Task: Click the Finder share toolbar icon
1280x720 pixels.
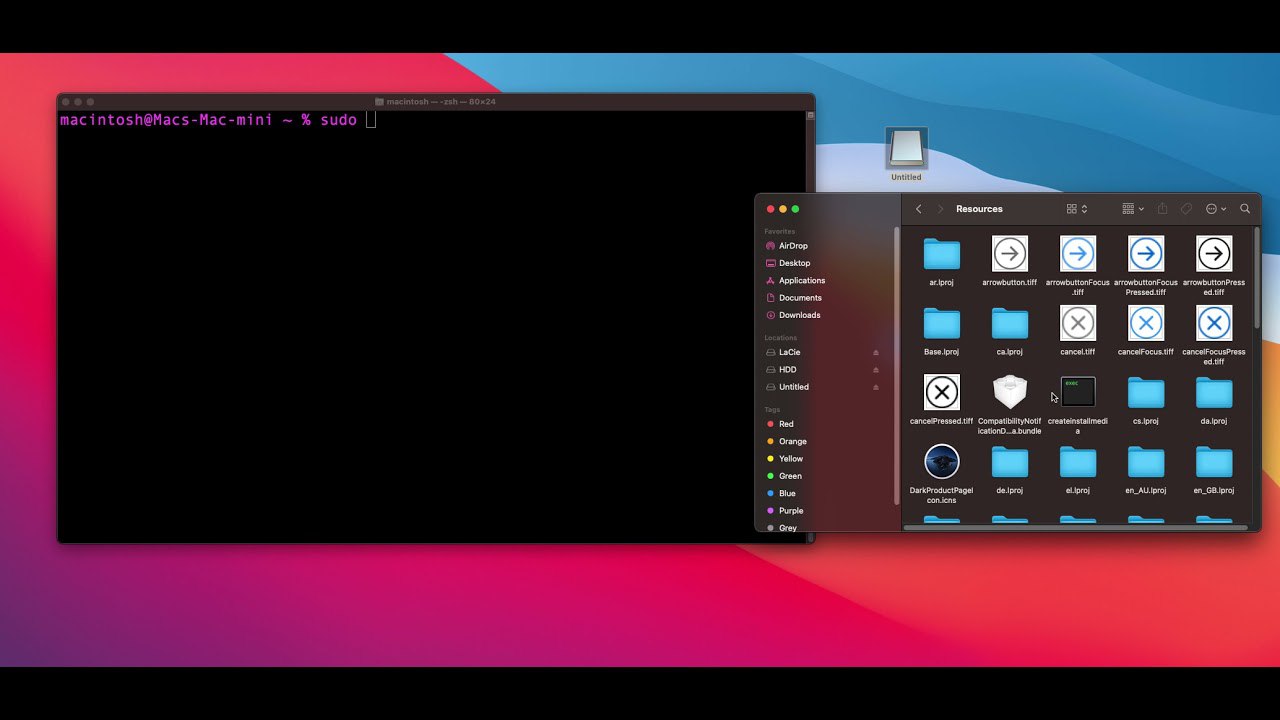Action: coord(1162,209)
